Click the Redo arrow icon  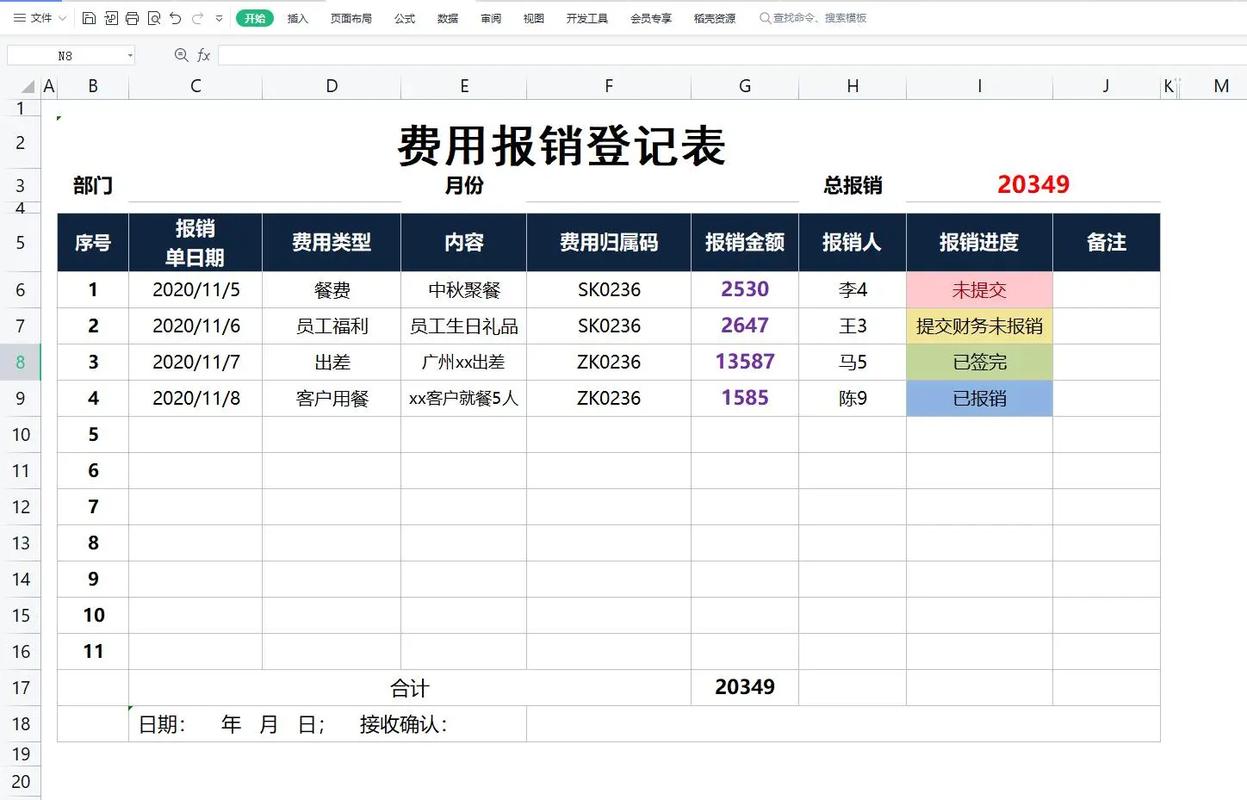198,18
